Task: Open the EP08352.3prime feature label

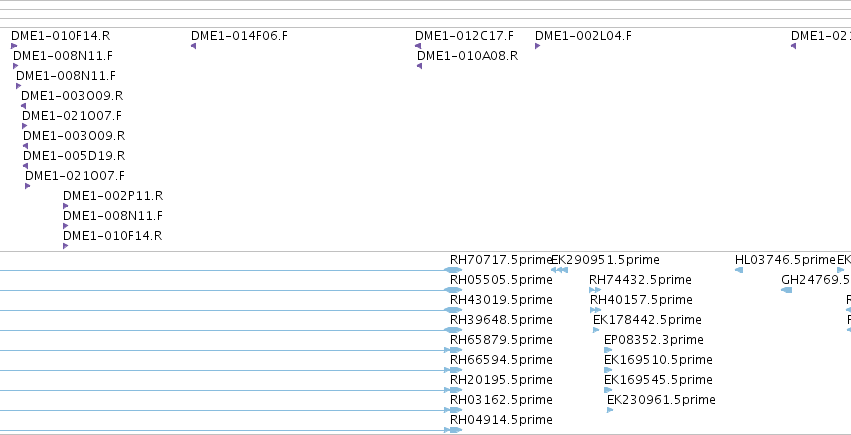Action: 654,340
